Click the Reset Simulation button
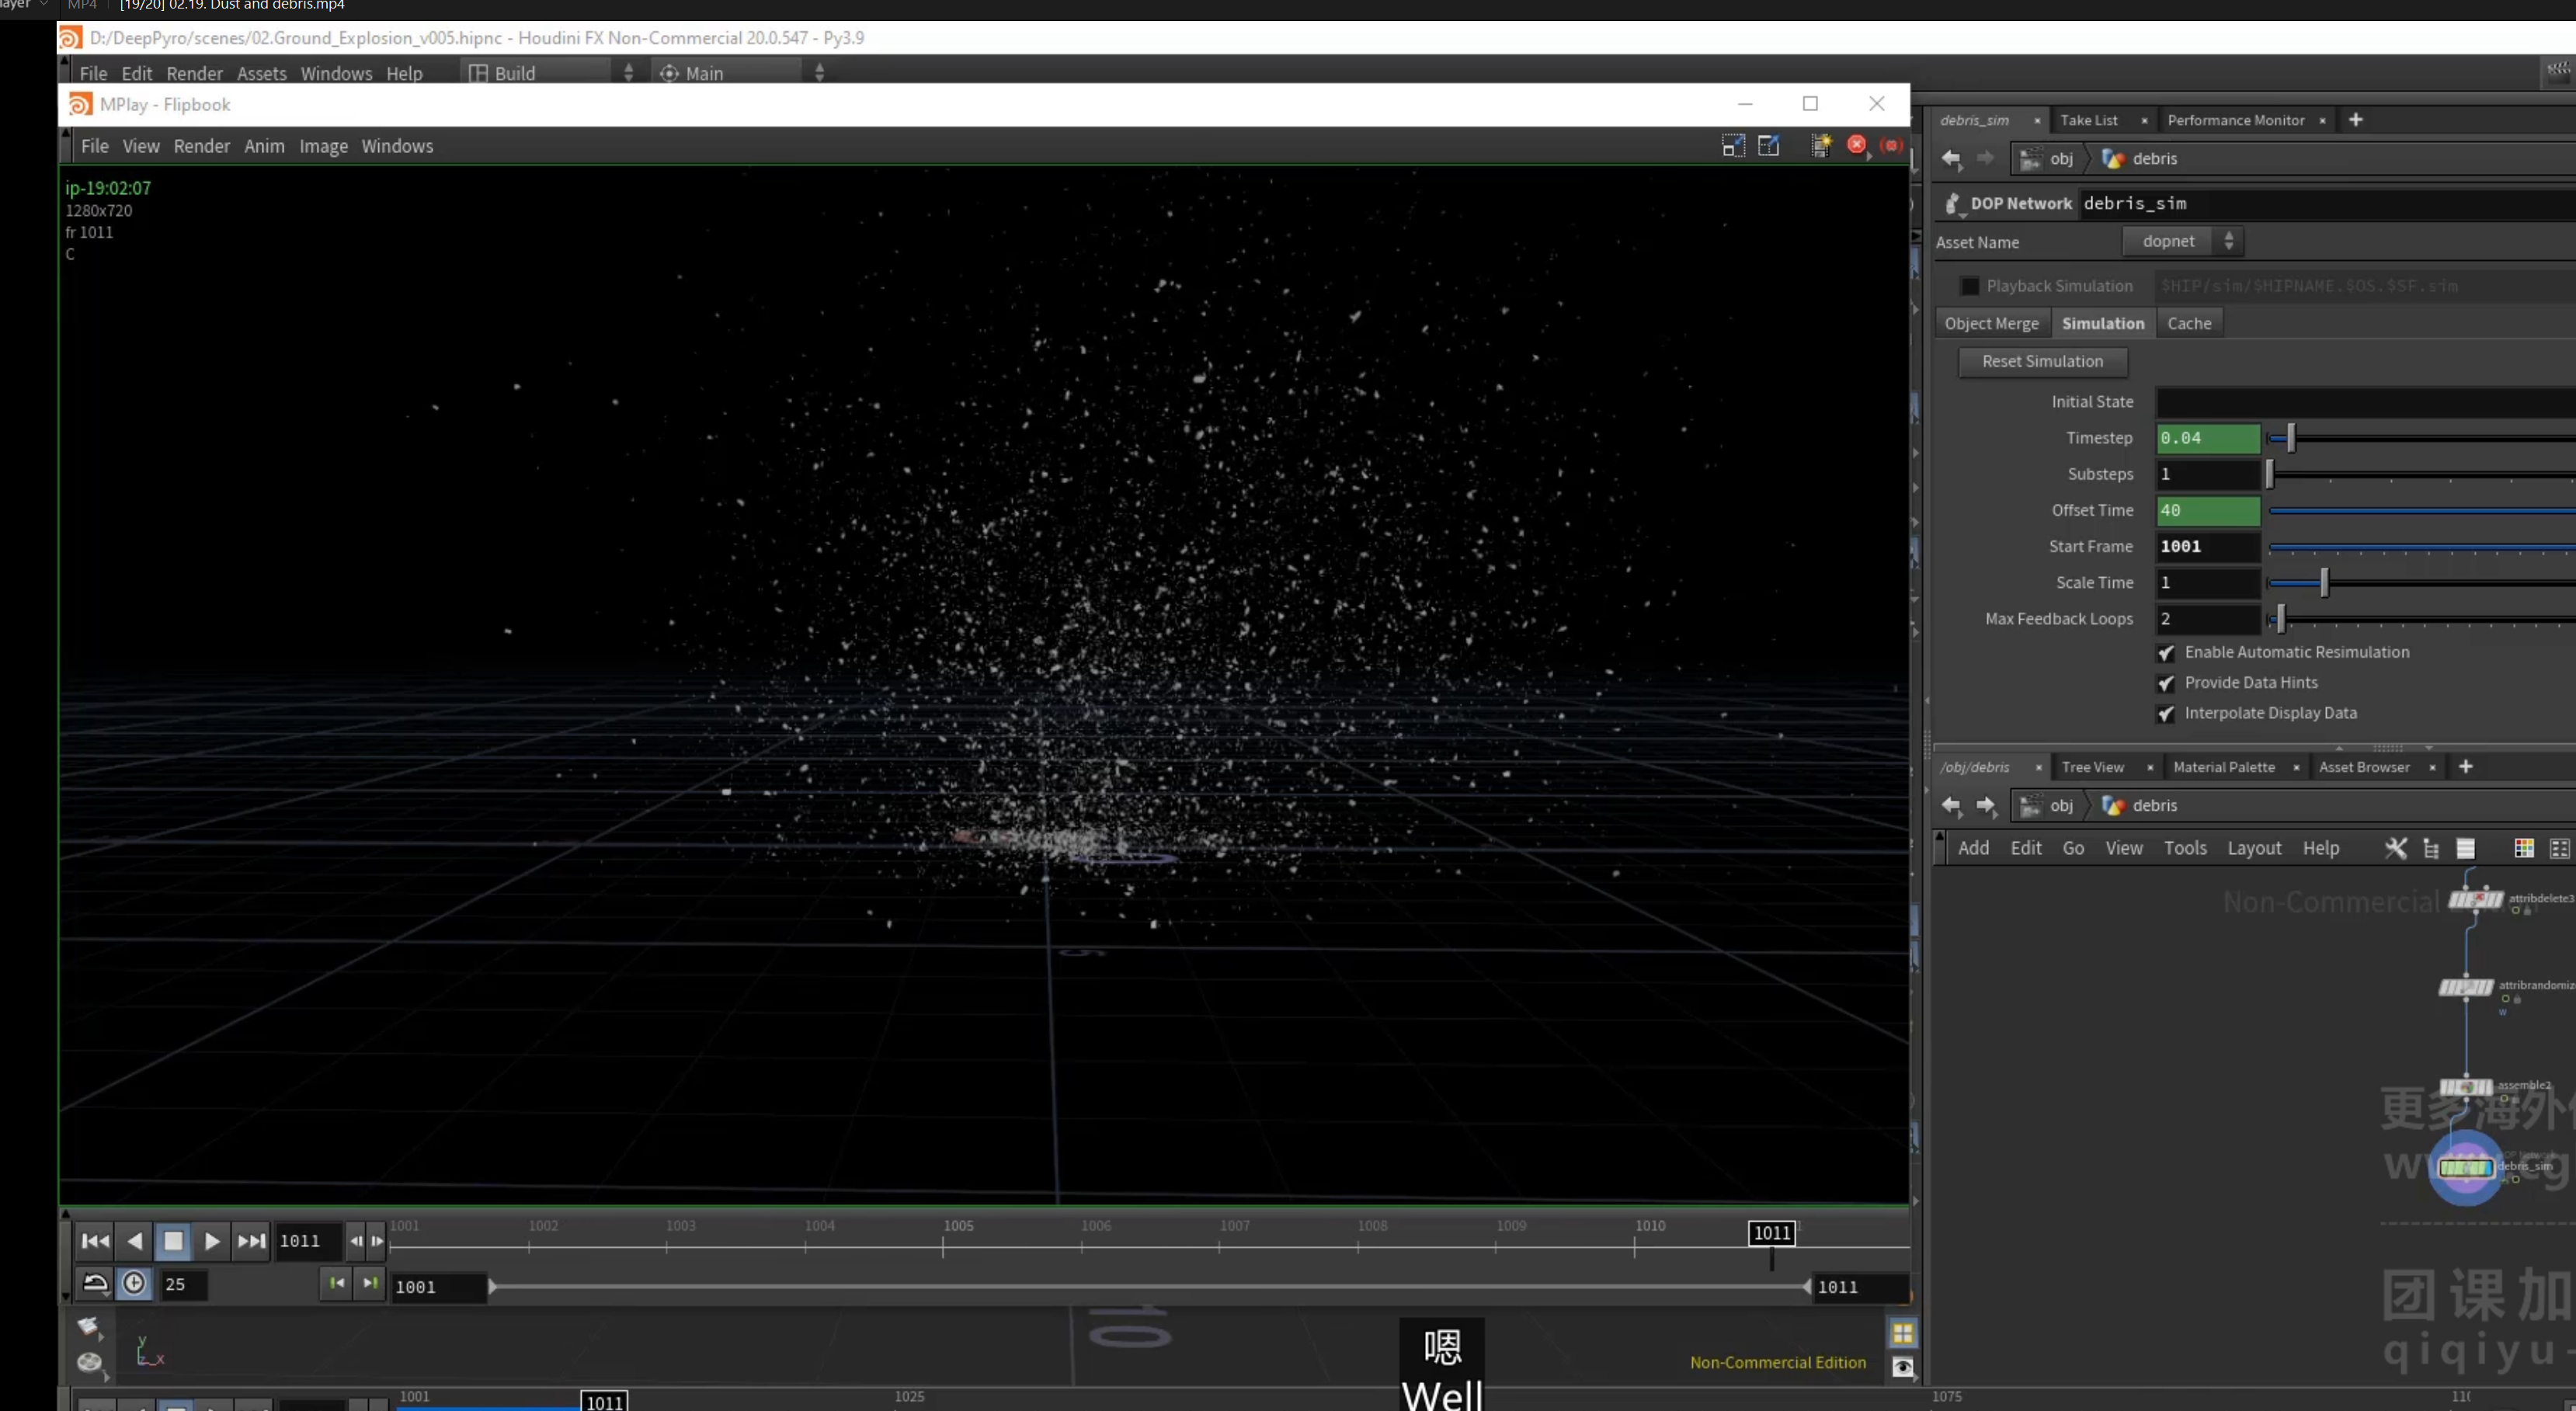2576x1411 pixels. click(2042, 361)
